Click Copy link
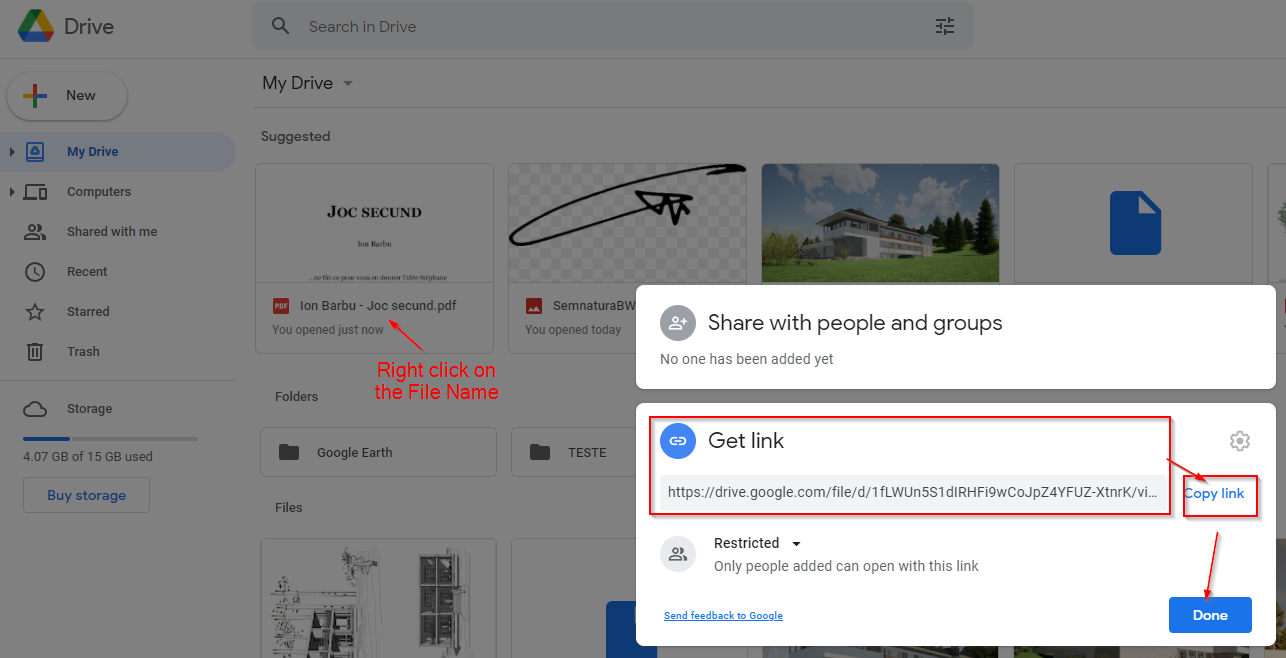 (x=1215, y=493)
